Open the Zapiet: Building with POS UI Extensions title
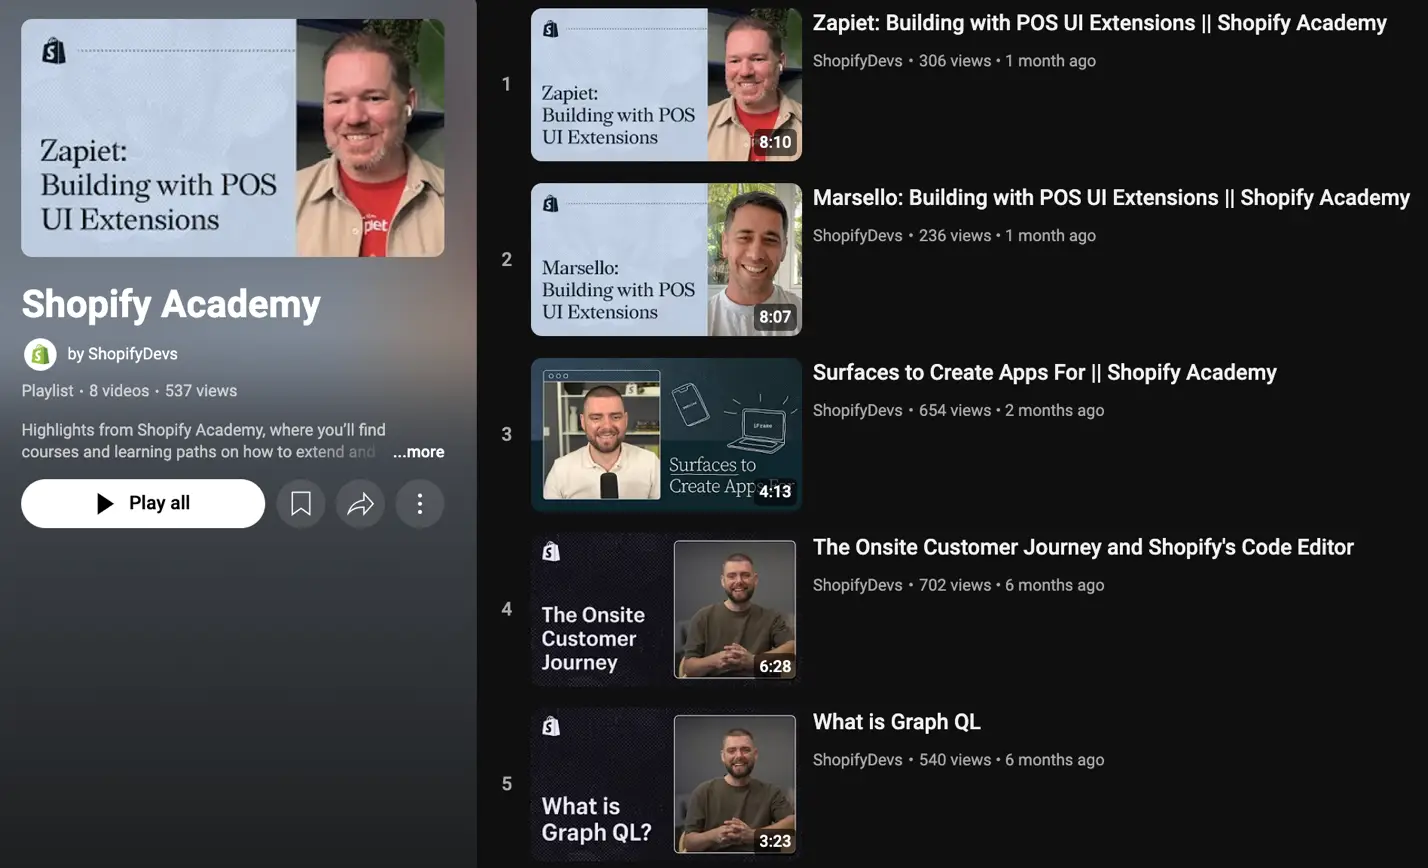This screenshot has height=868, width=1428. tap(1100, 23)
